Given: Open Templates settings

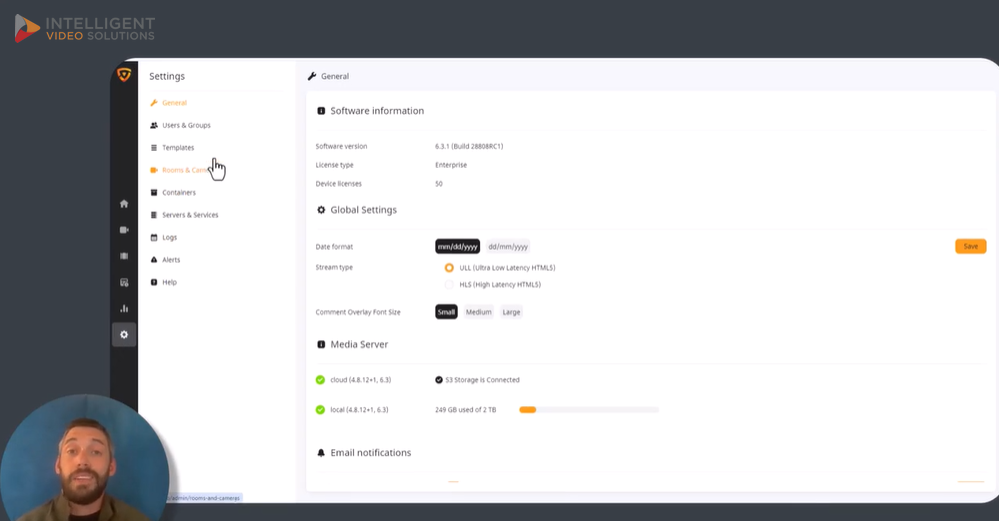Looking at the screenshot, I should click(178, 148).
